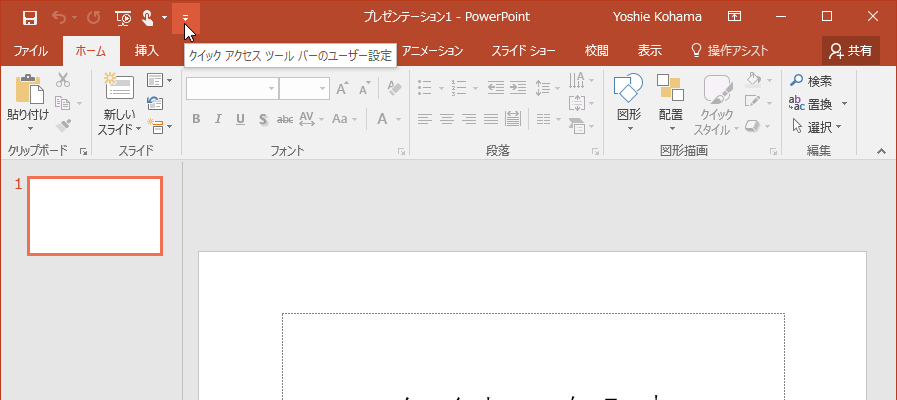Toggle Italic formatting
The height and width of the screenshot is (400, 897).
[x=218, y=119]
